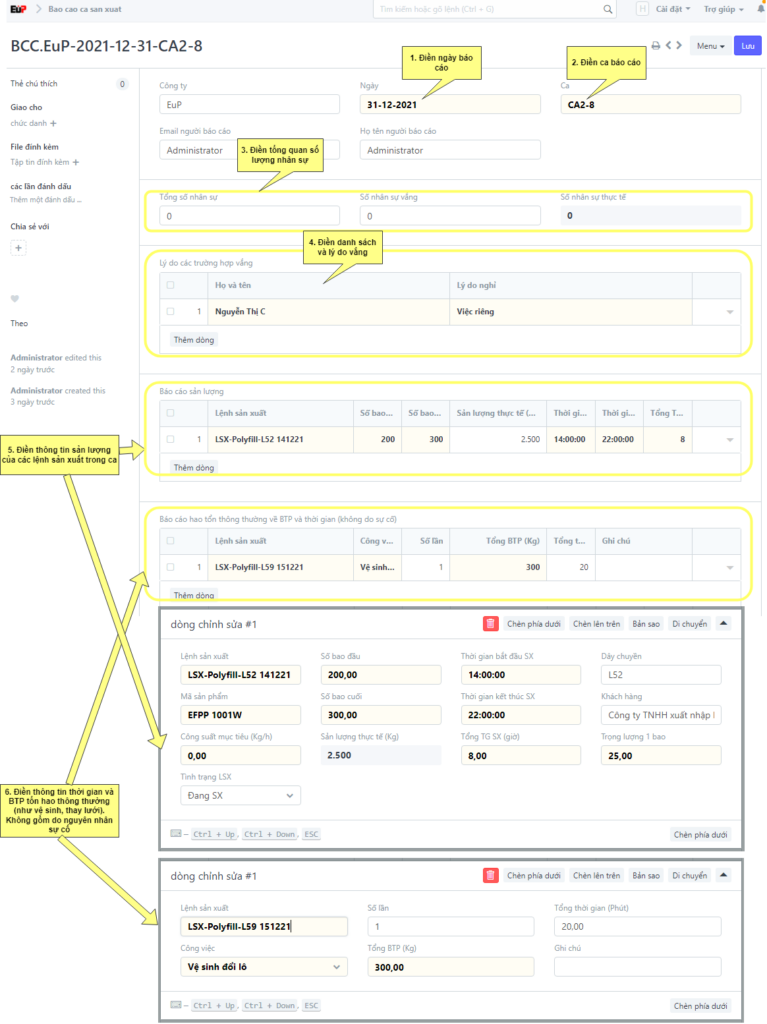Viewport: 767px width, 1024px height.
Task: Click the print icon beside Menu
Action: coord(656,46)
